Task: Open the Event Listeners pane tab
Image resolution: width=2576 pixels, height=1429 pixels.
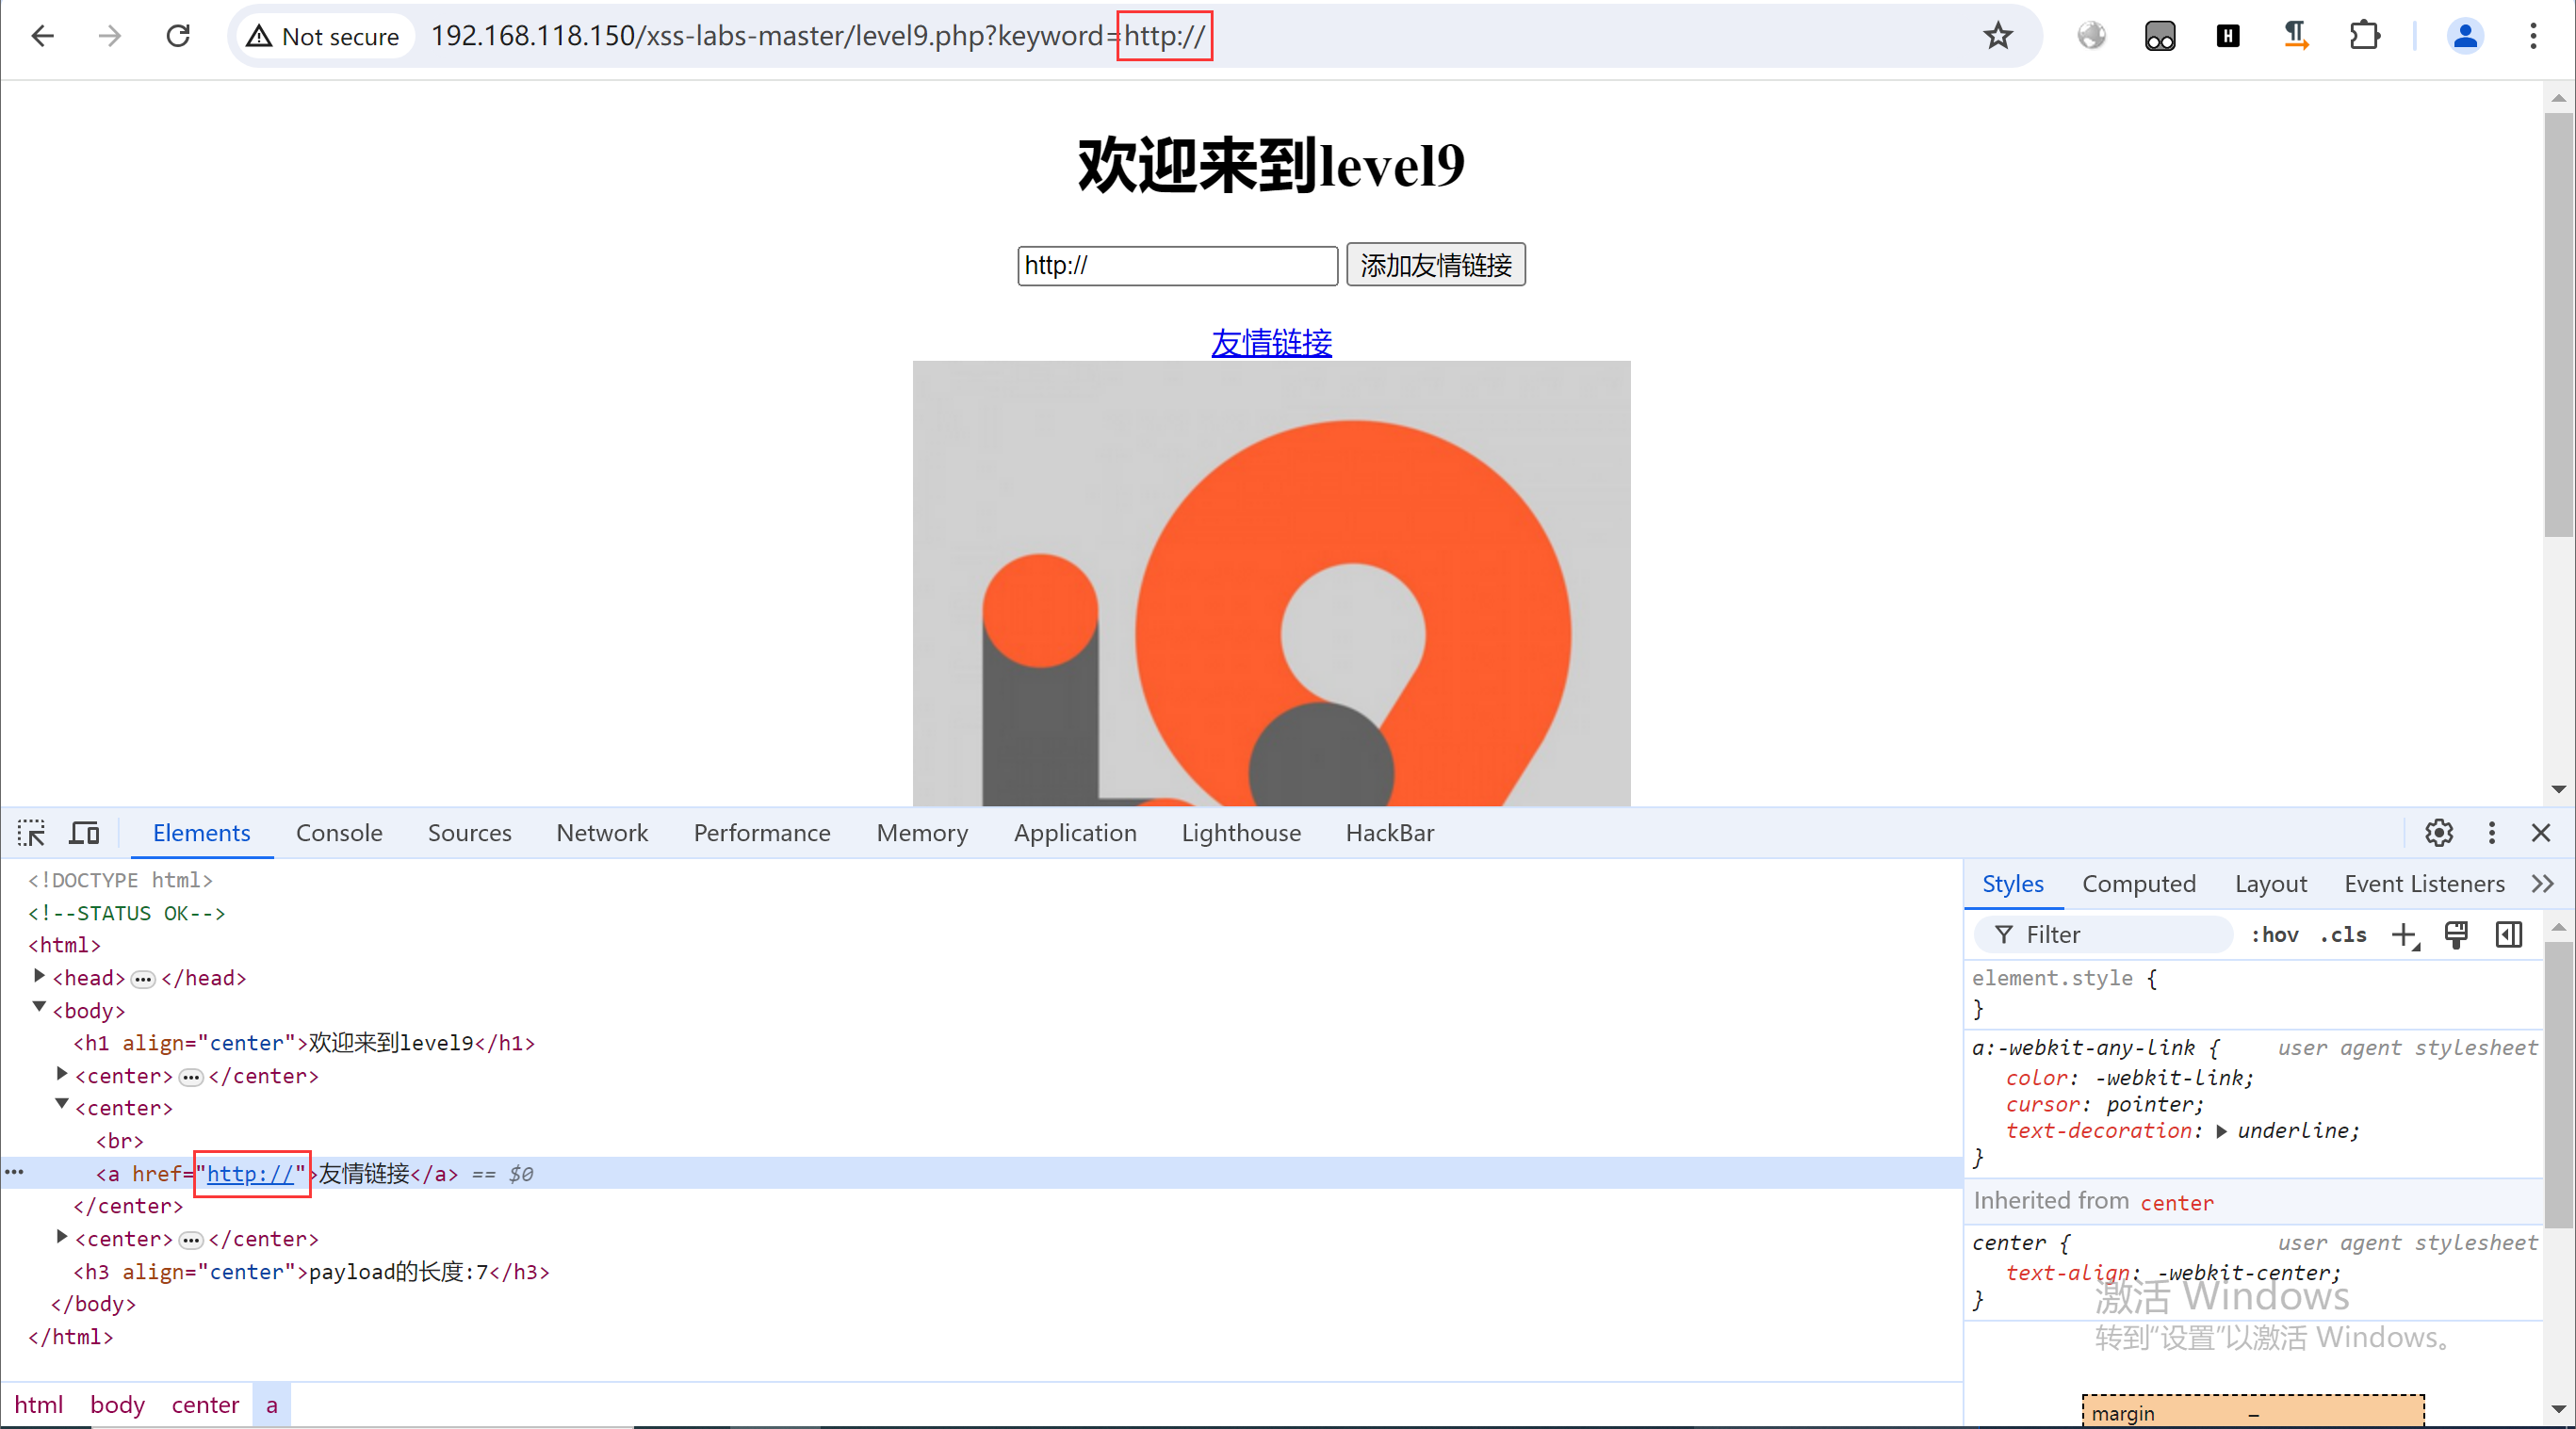Action: click(2424, 884)
